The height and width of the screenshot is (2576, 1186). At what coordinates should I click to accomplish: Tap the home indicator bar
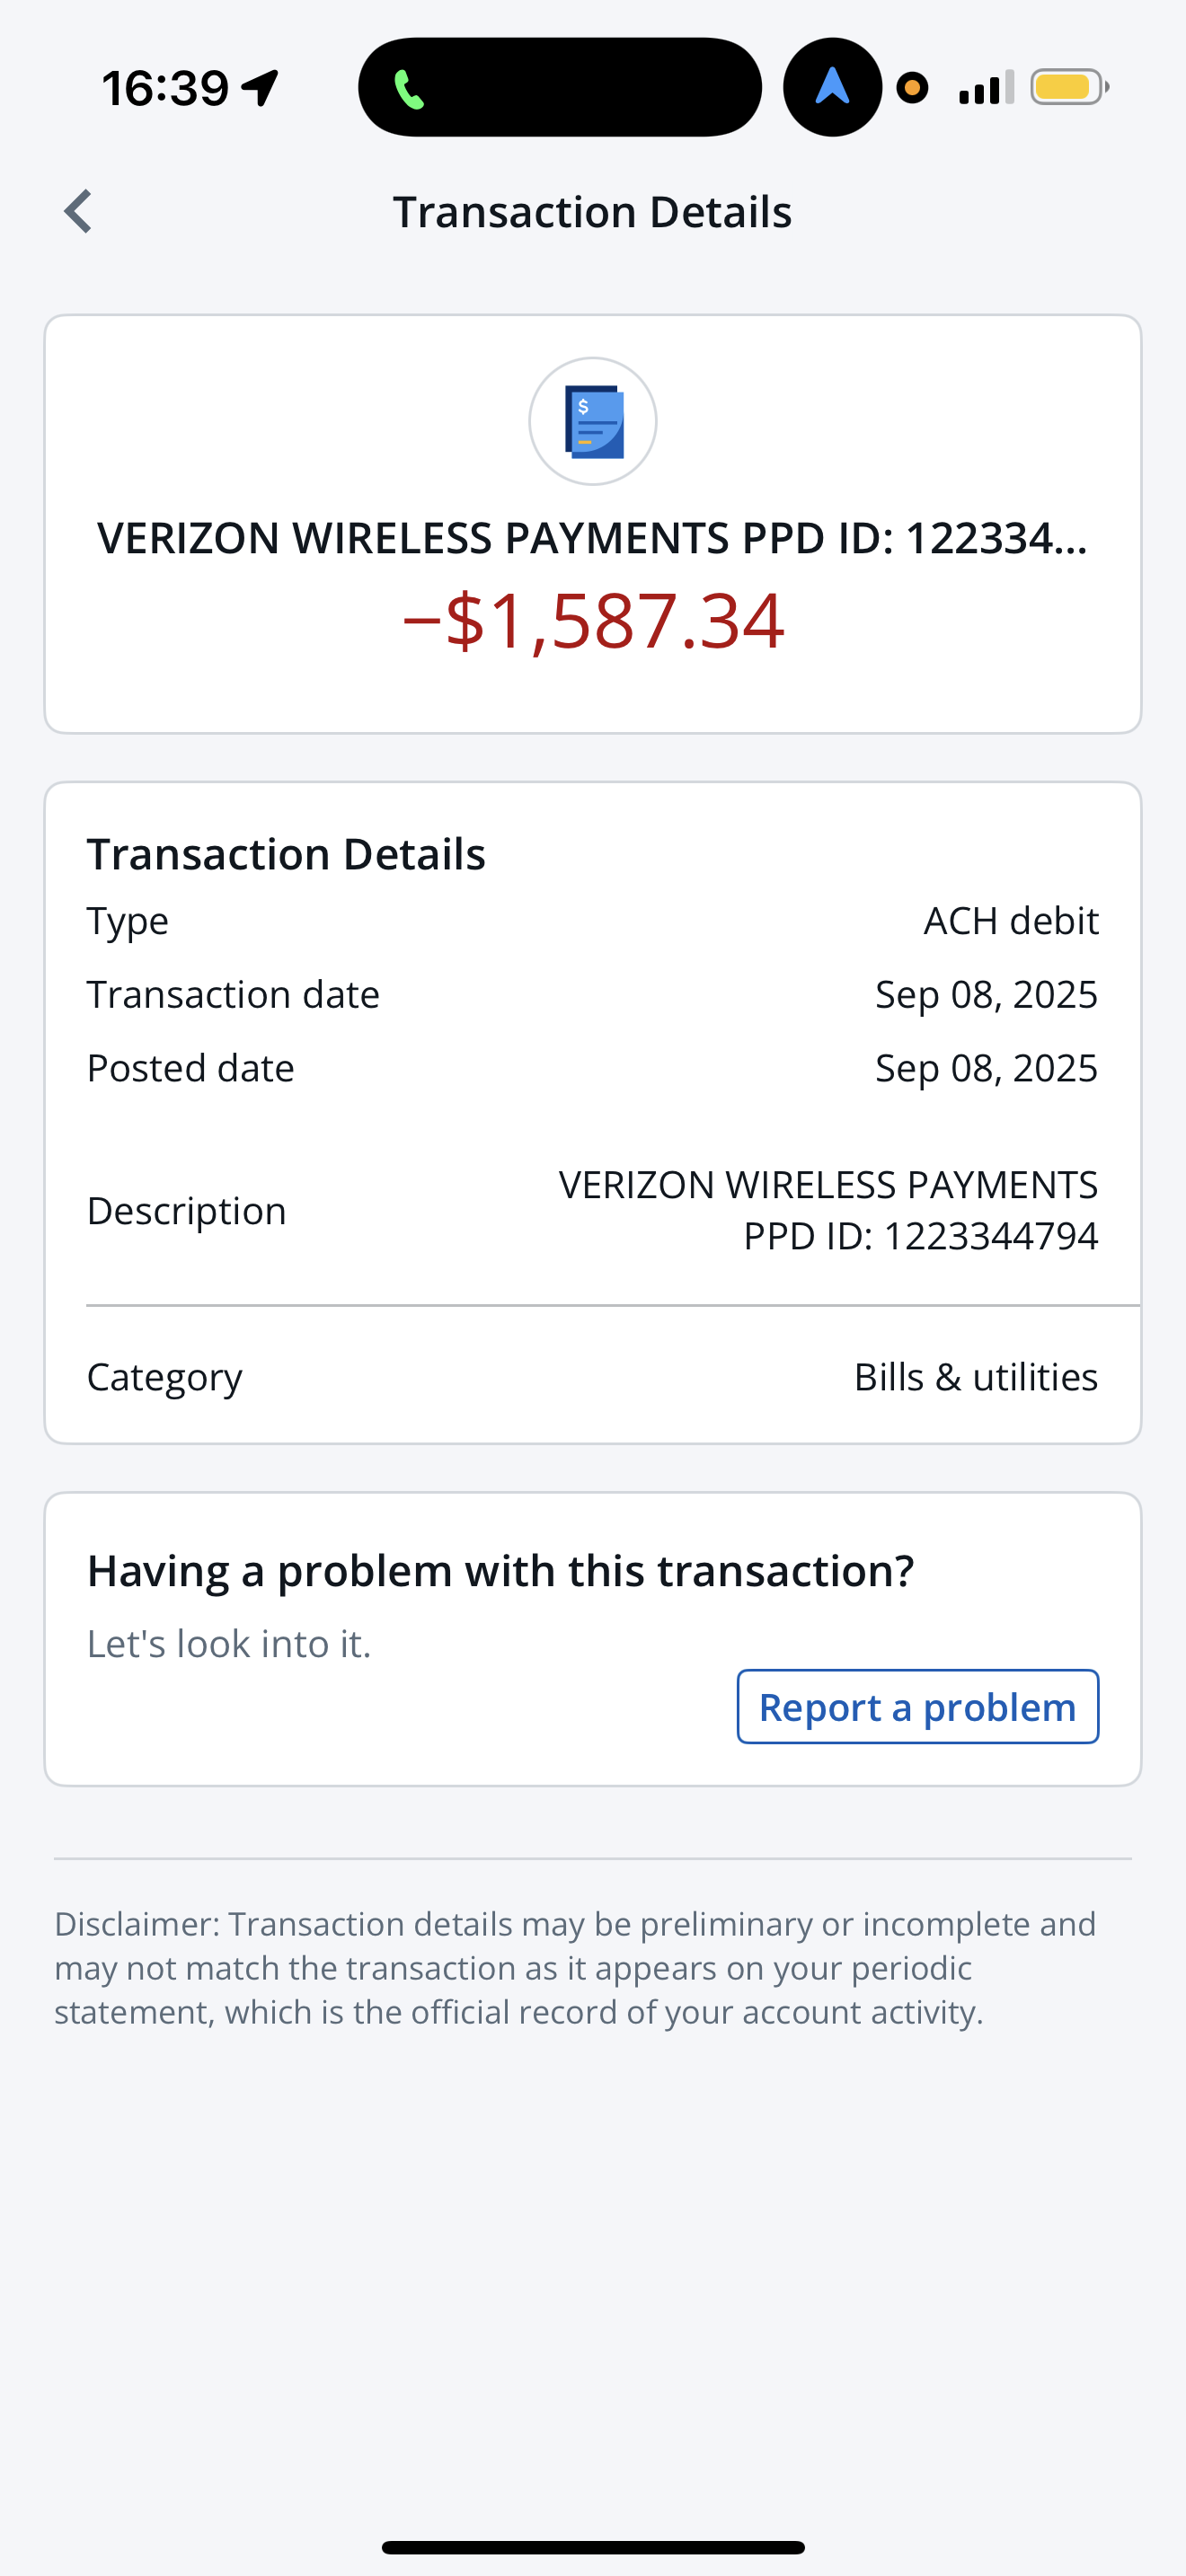[593, 2547]
